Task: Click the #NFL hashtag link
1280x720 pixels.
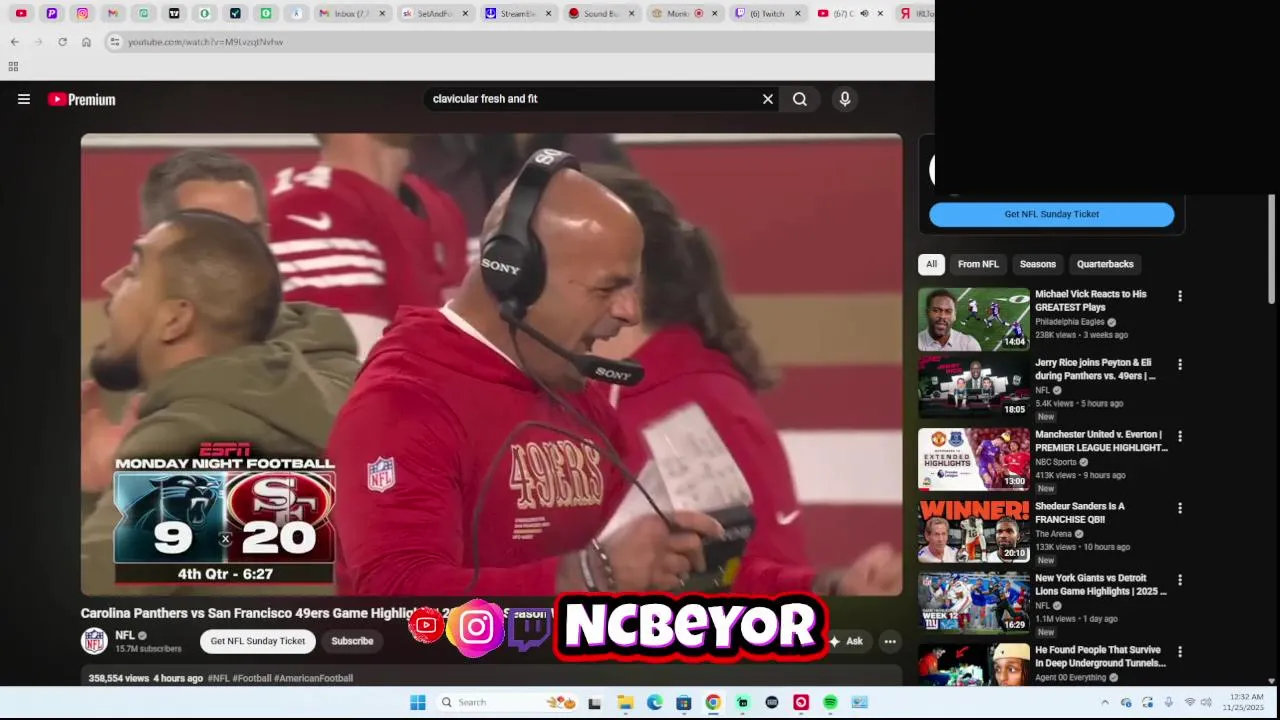Action: pyautogui.click(x=218, y=678)
